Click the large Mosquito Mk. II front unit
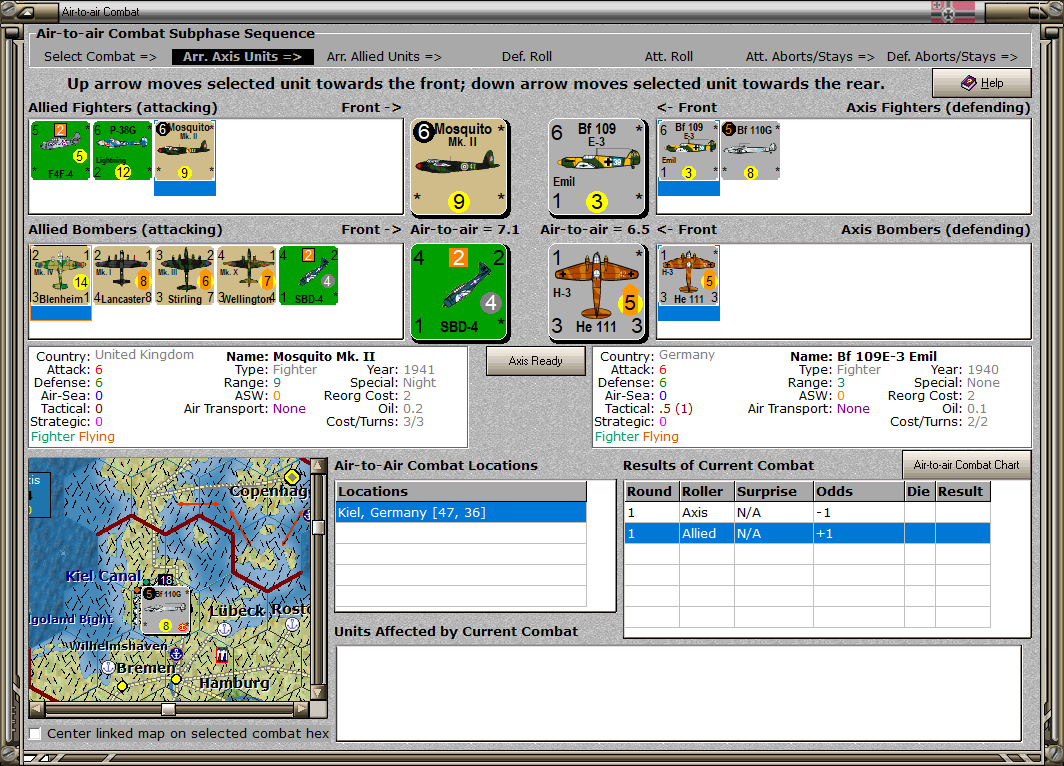 (x=459, y=167)
